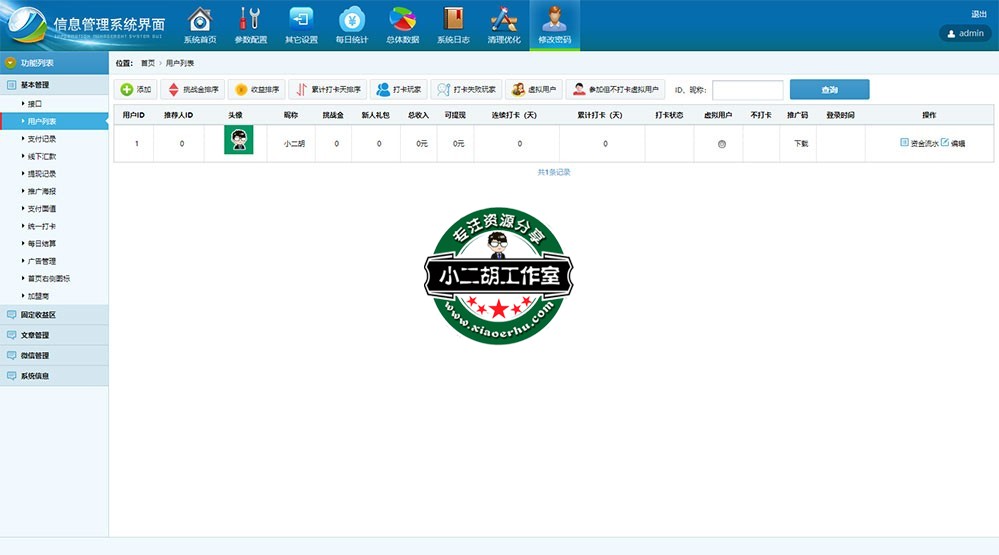The width and height of the screenshot is (999, 555).
Task: Click the 退出 logout link
Action: 978,14
